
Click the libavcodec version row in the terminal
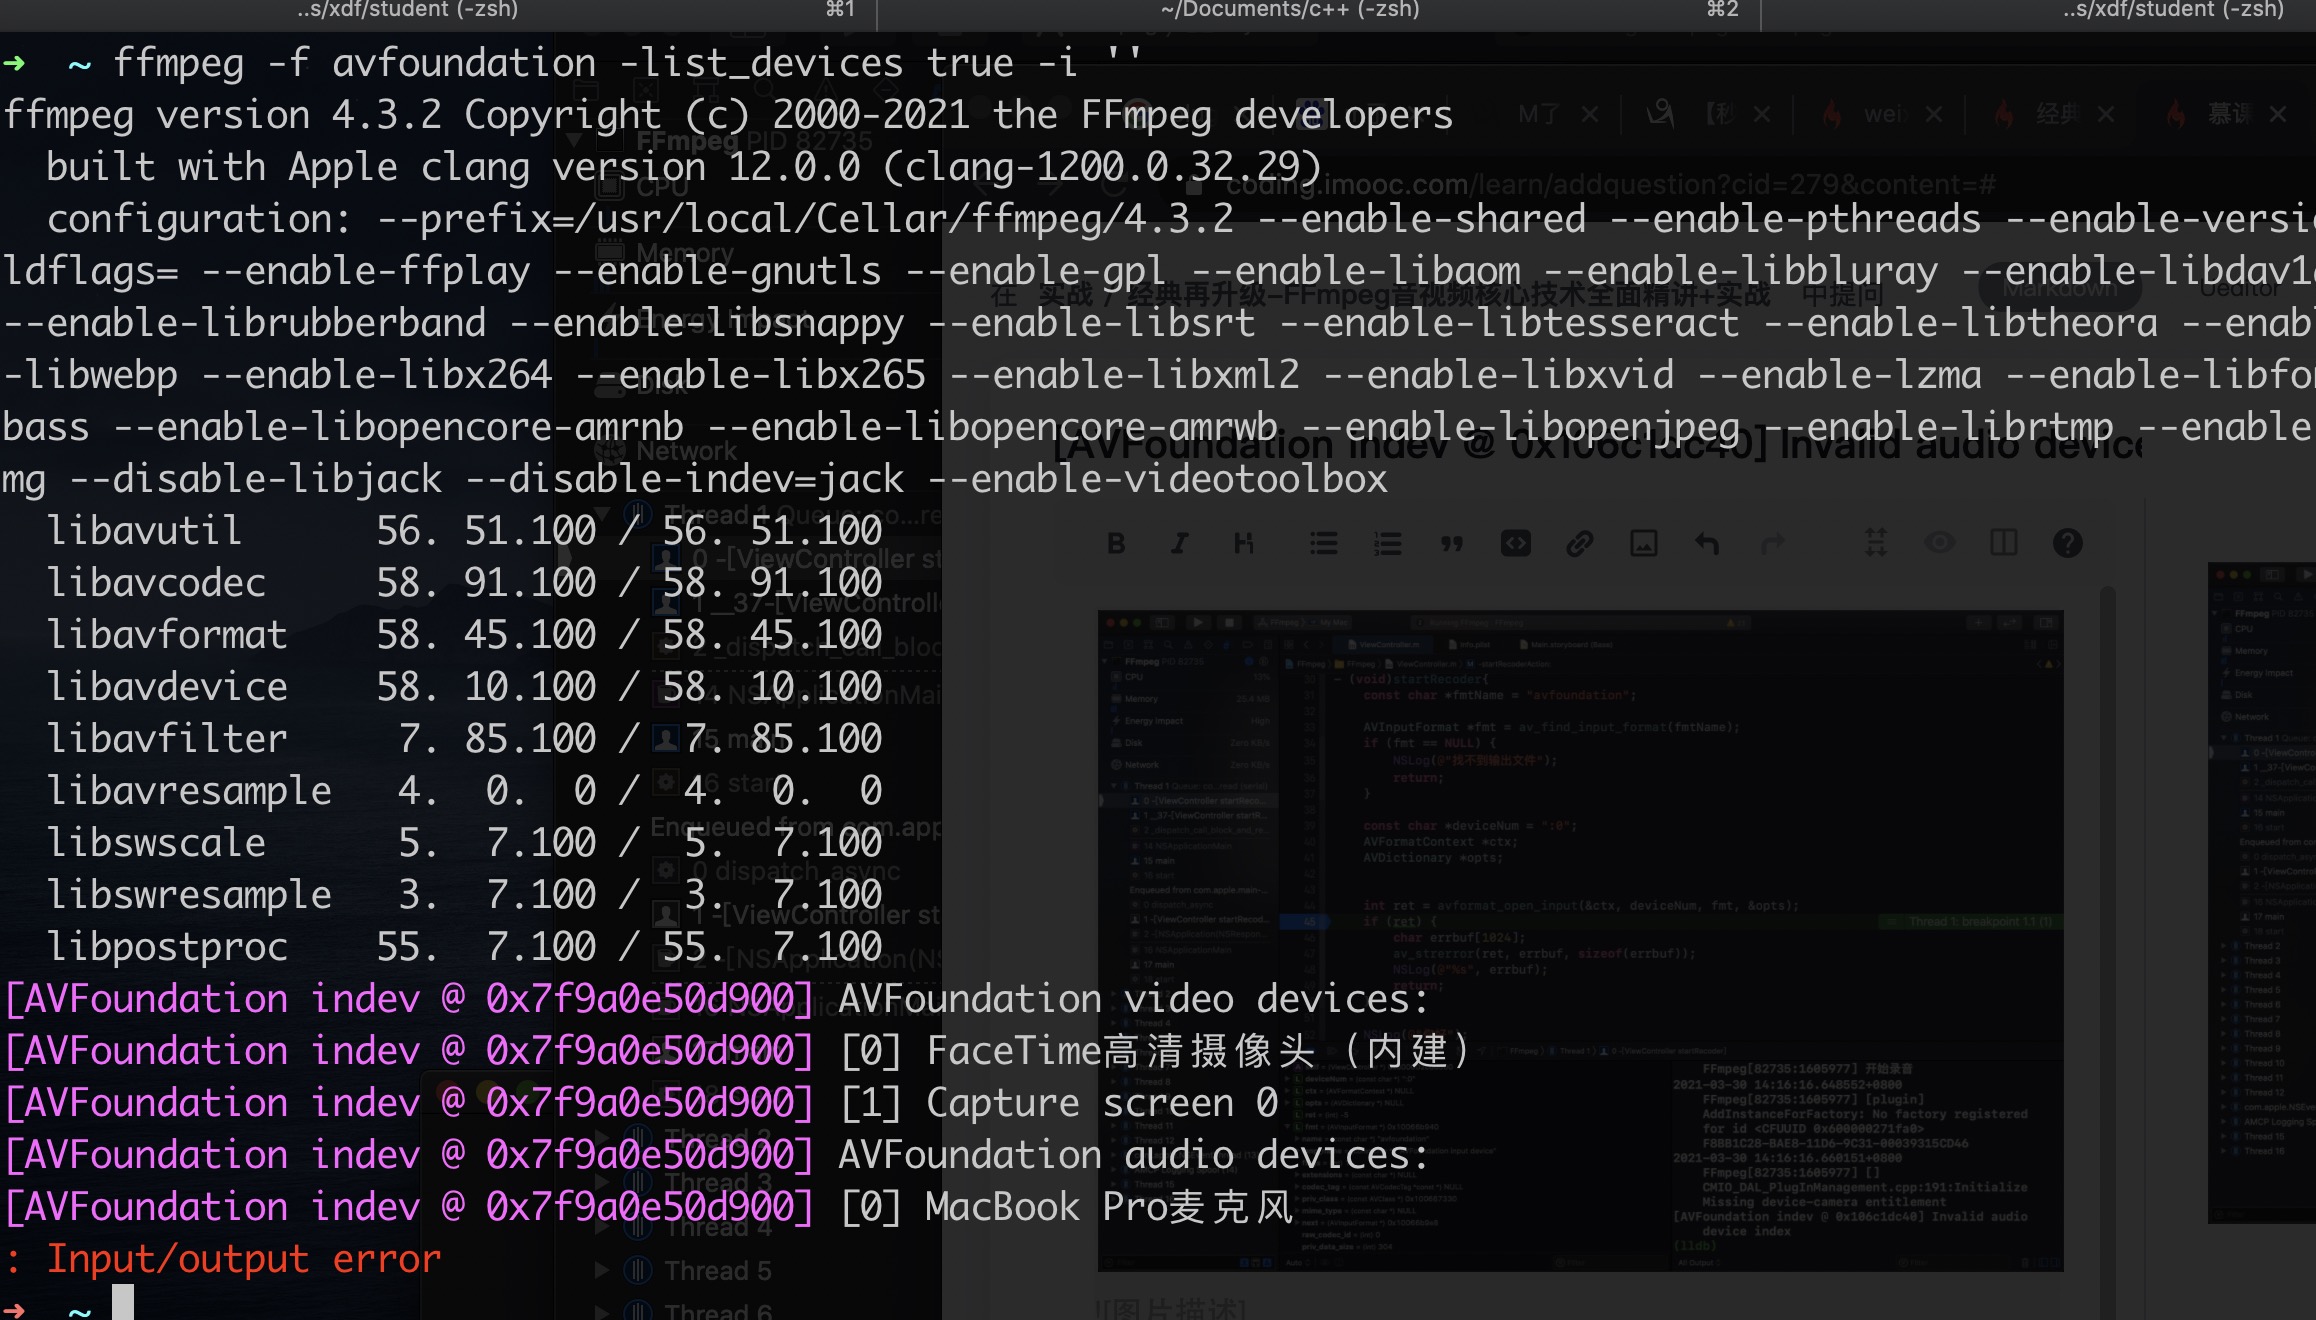(x=464, y=582)
